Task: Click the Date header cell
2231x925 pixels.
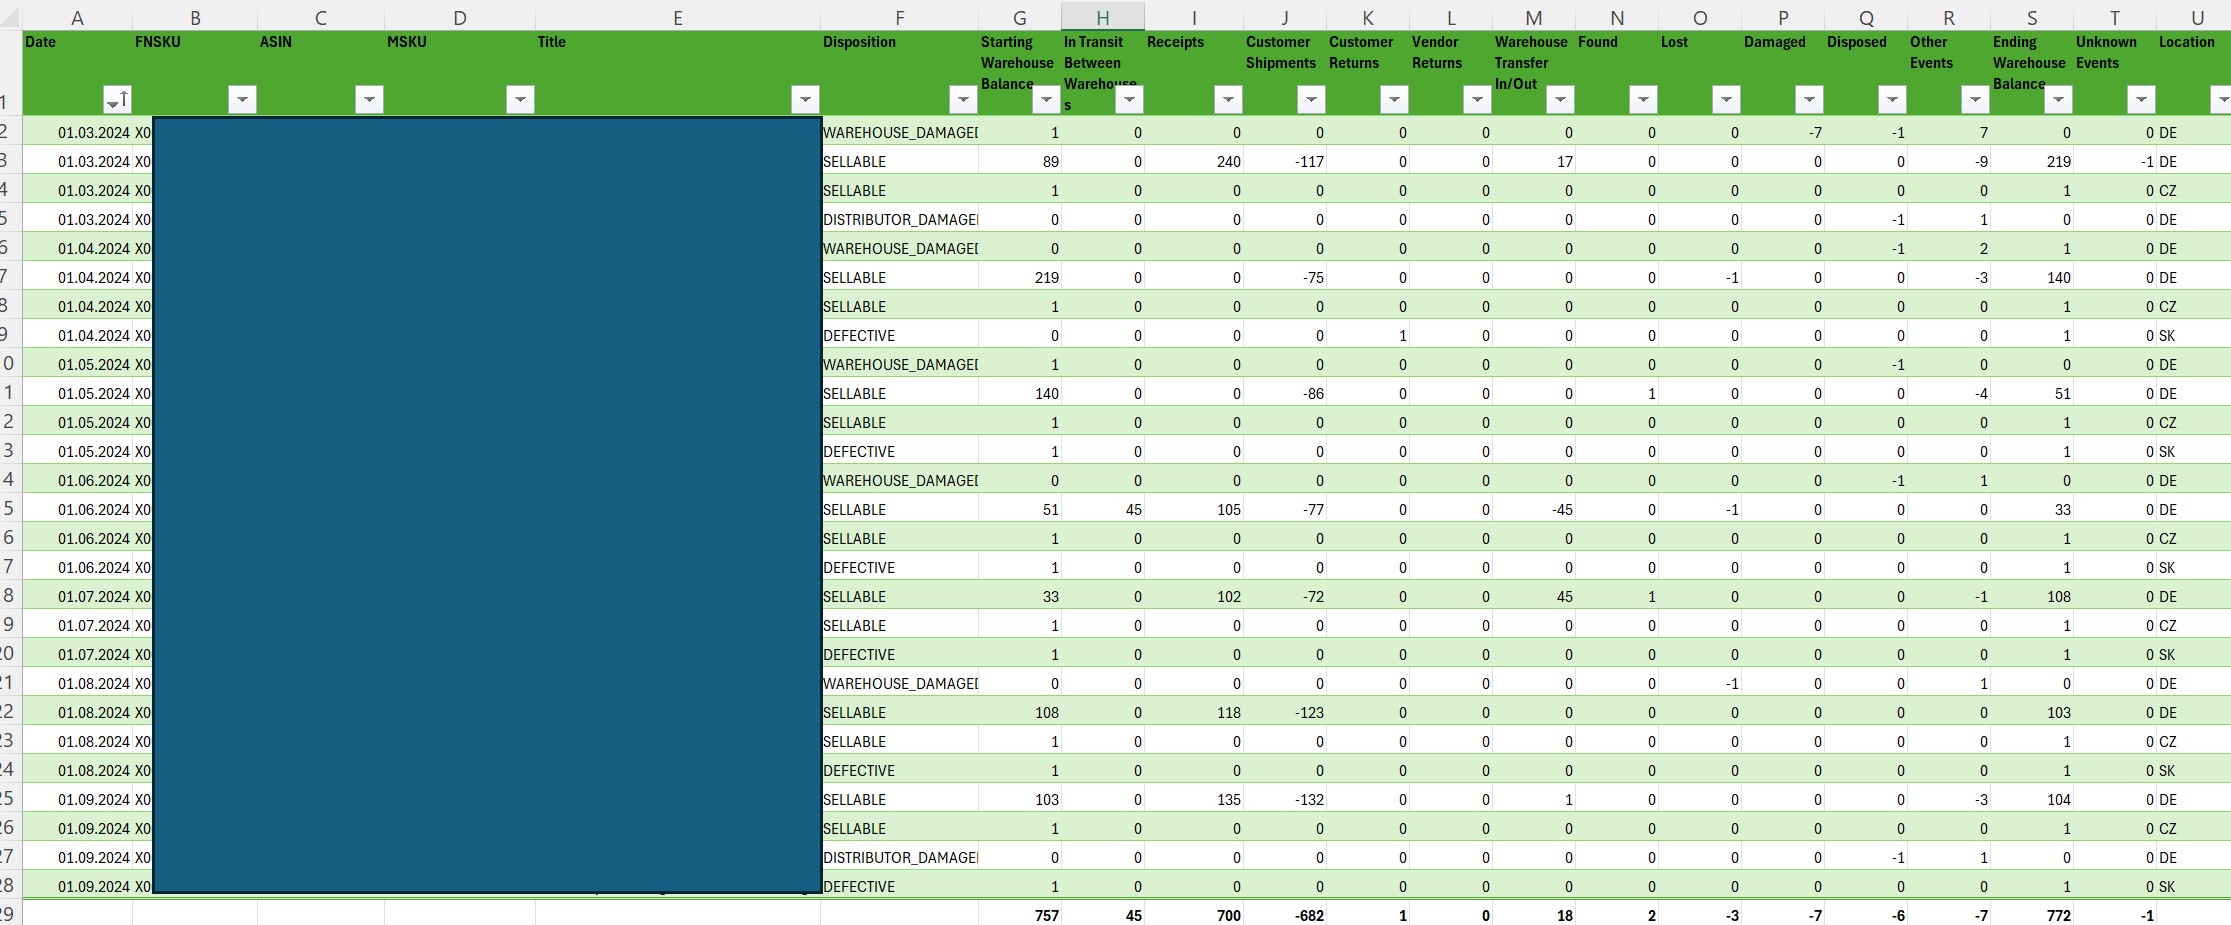Action: click(77, 73)
